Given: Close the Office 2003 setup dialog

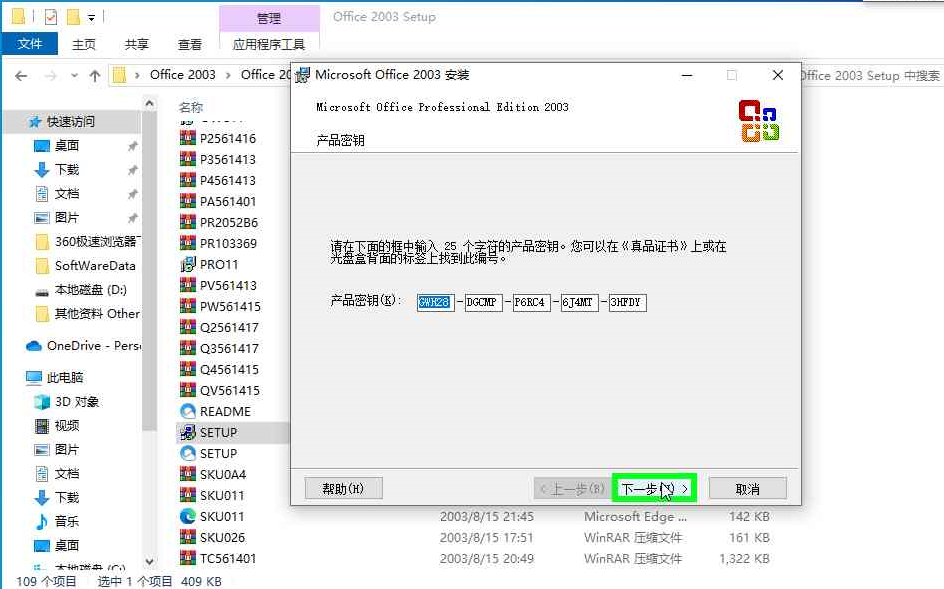Looking at the screenshot, I should coord(778,75).
